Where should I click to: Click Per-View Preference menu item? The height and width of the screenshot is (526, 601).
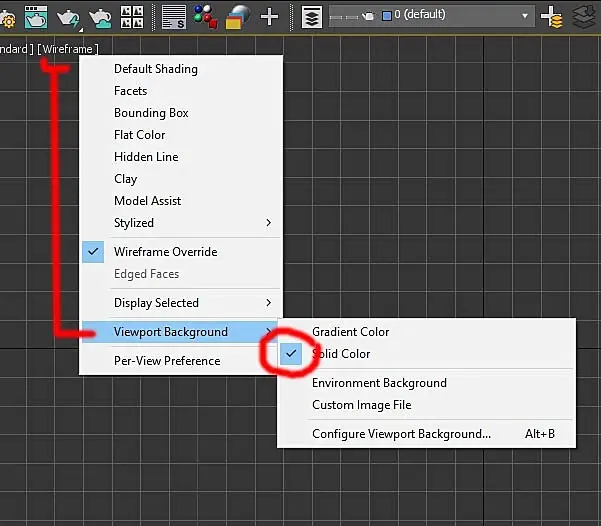pos(181,361)
